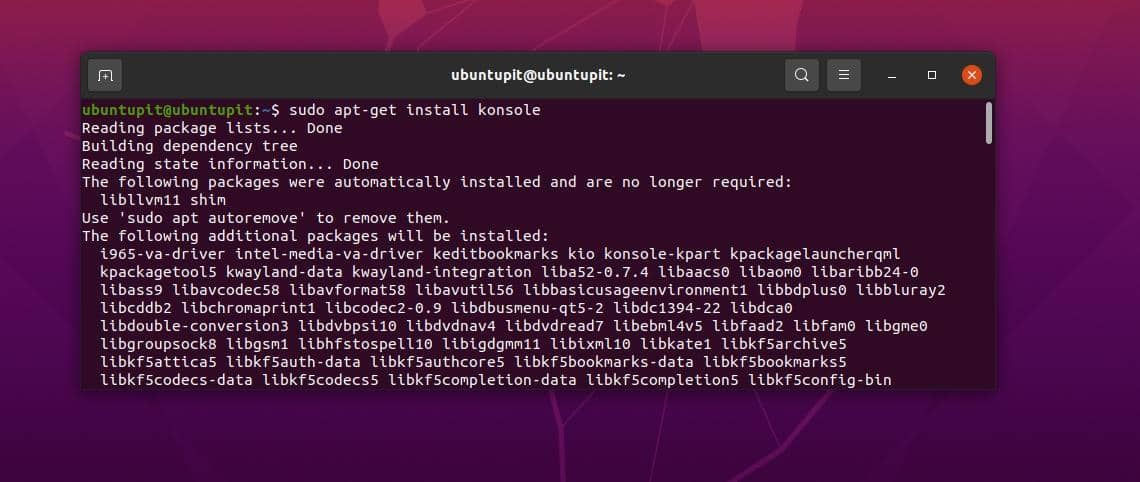Close the terminal window

pyautogui.click(x=971, y=75)
